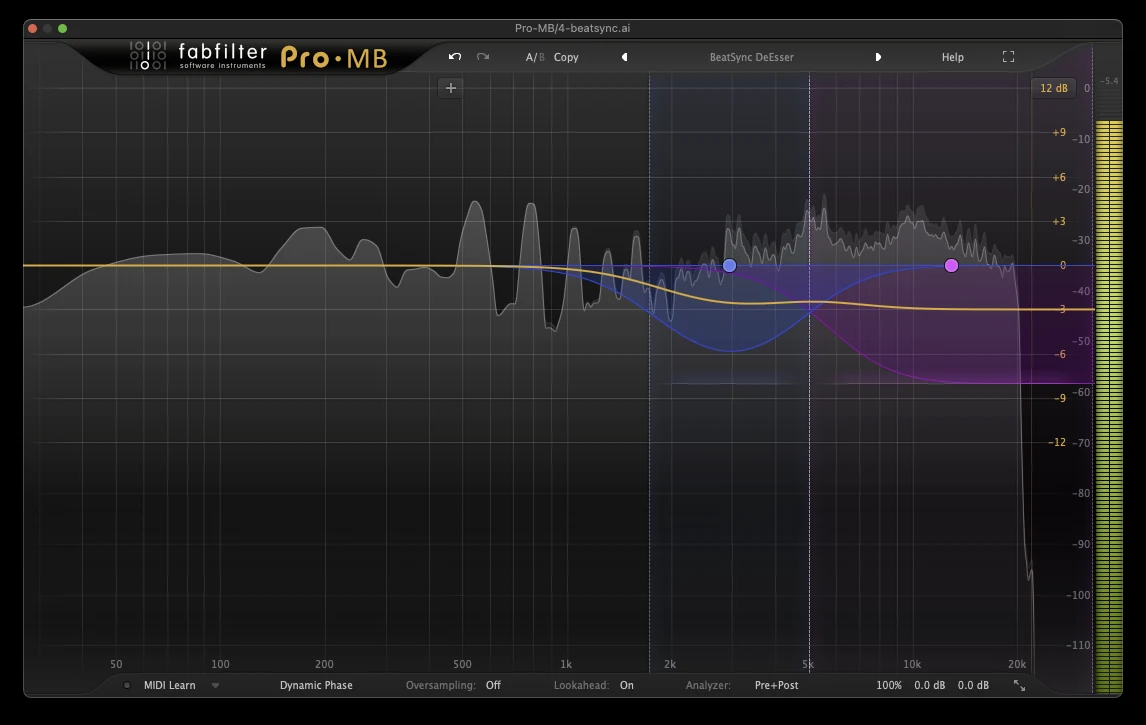Copy settings with the Copy button
1146x725 pixels.
pyautogui.click(x=566, y=57)
